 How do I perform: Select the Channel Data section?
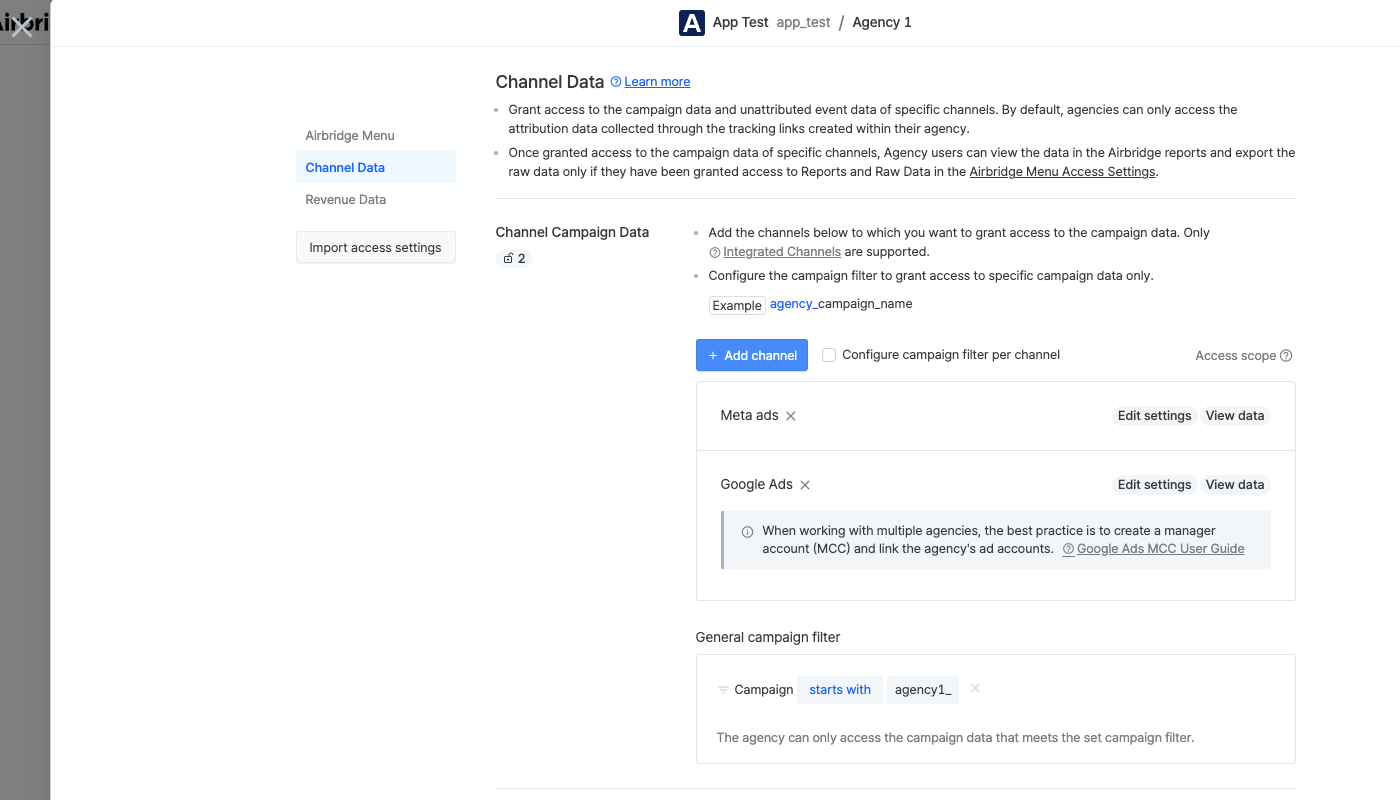coord(376,168)
